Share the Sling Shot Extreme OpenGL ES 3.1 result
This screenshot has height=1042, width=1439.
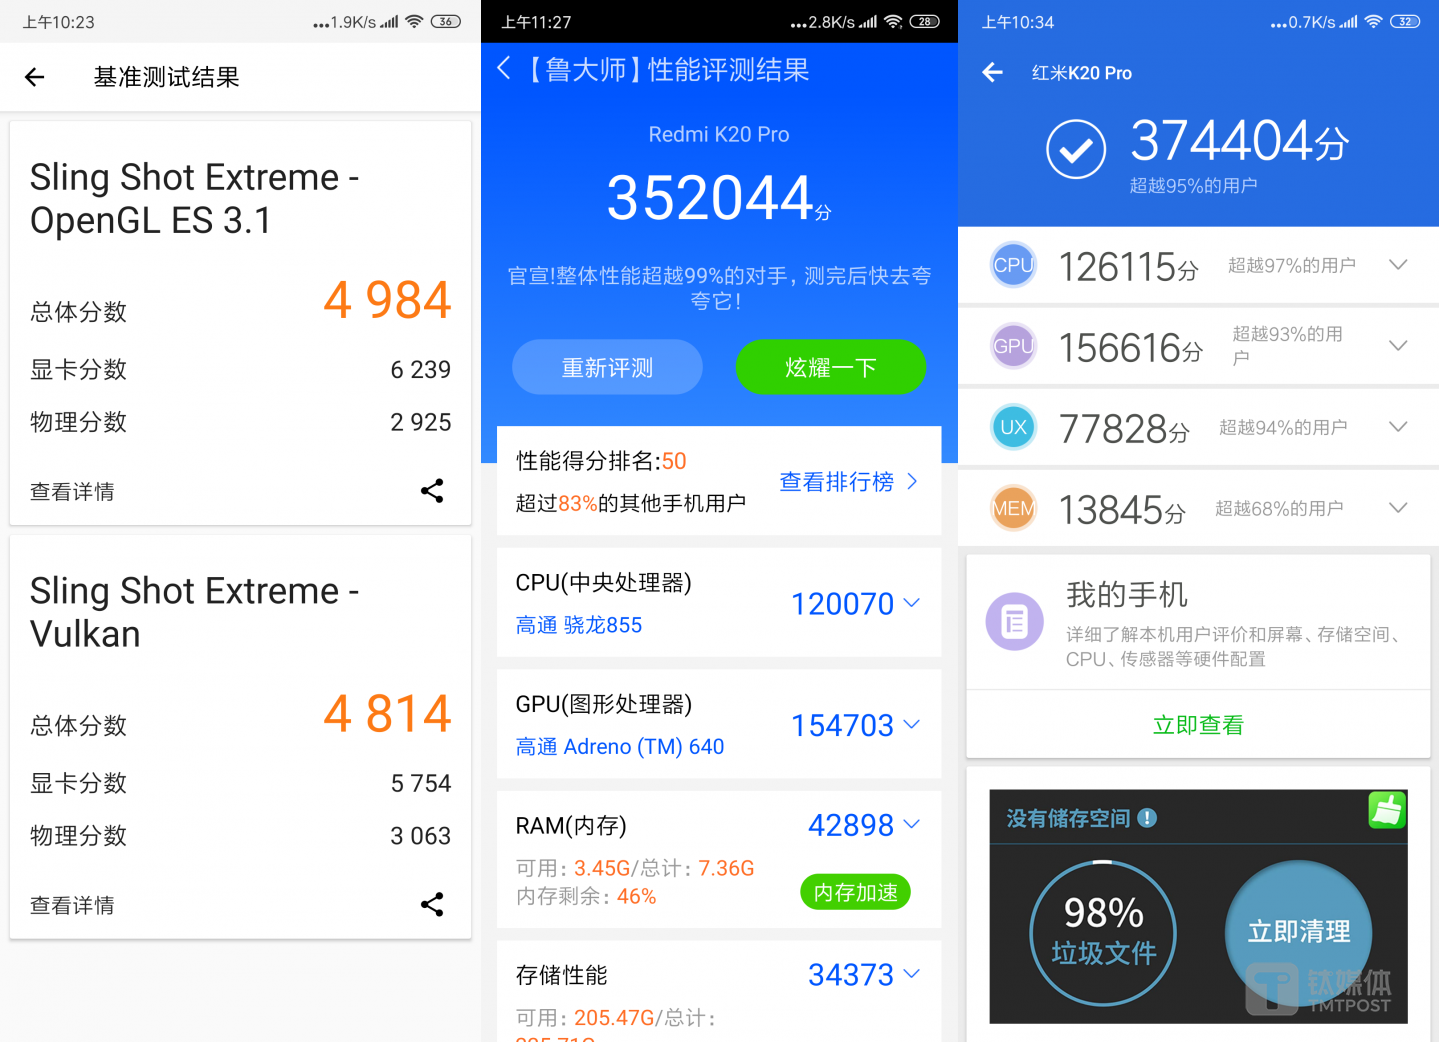[432, 491]
